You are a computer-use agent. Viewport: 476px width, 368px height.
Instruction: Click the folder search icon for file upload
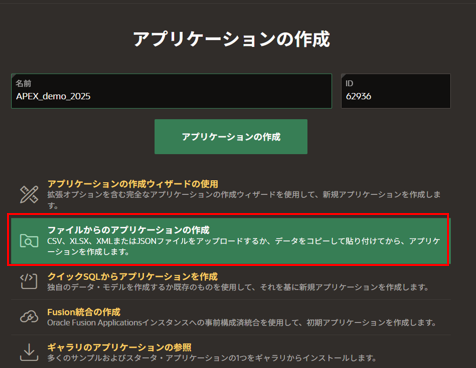click(x=29, y=240)
